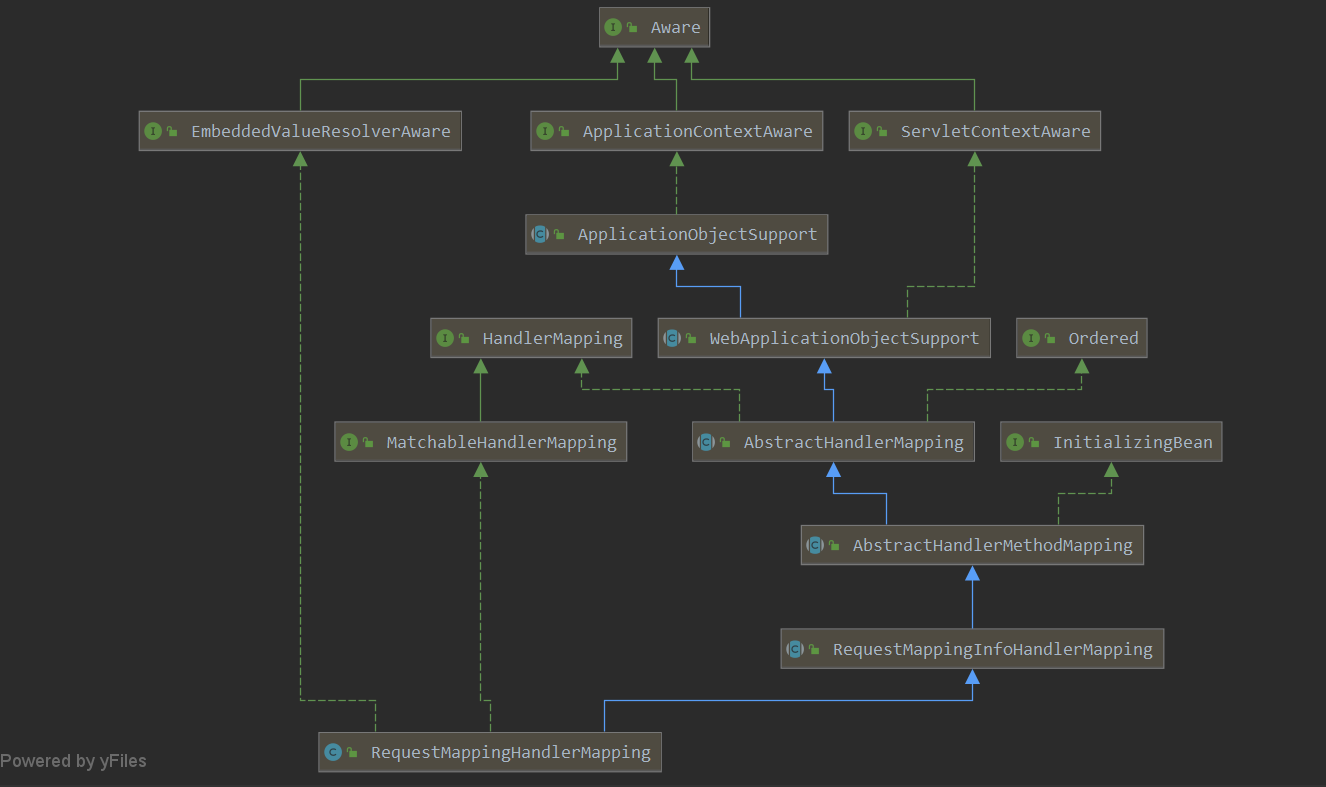
Task: Click the class icon beside RequestMappingInfoHandlerMapping
Action: (795, 649)
